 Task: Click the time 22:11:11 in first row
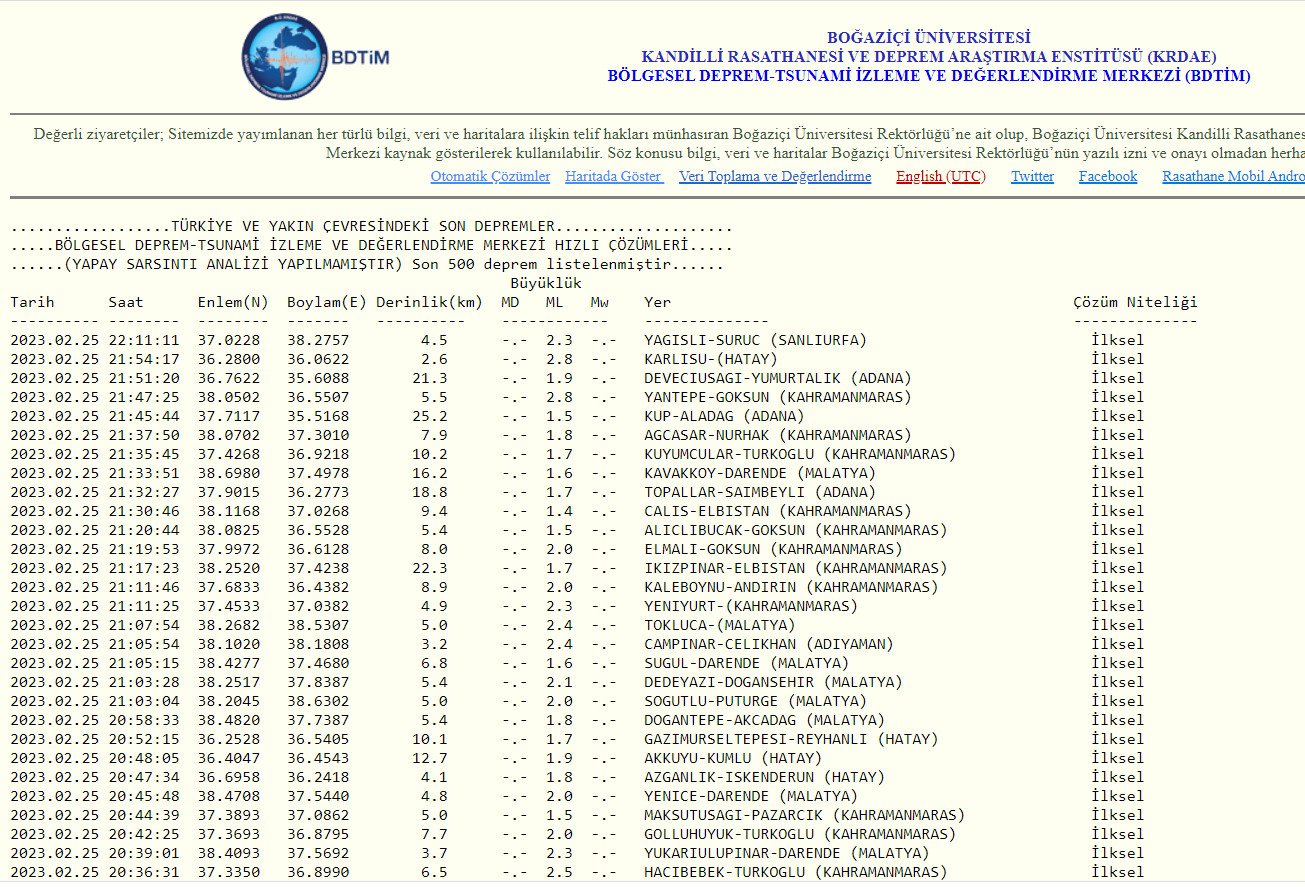click(x=144, y=340)
